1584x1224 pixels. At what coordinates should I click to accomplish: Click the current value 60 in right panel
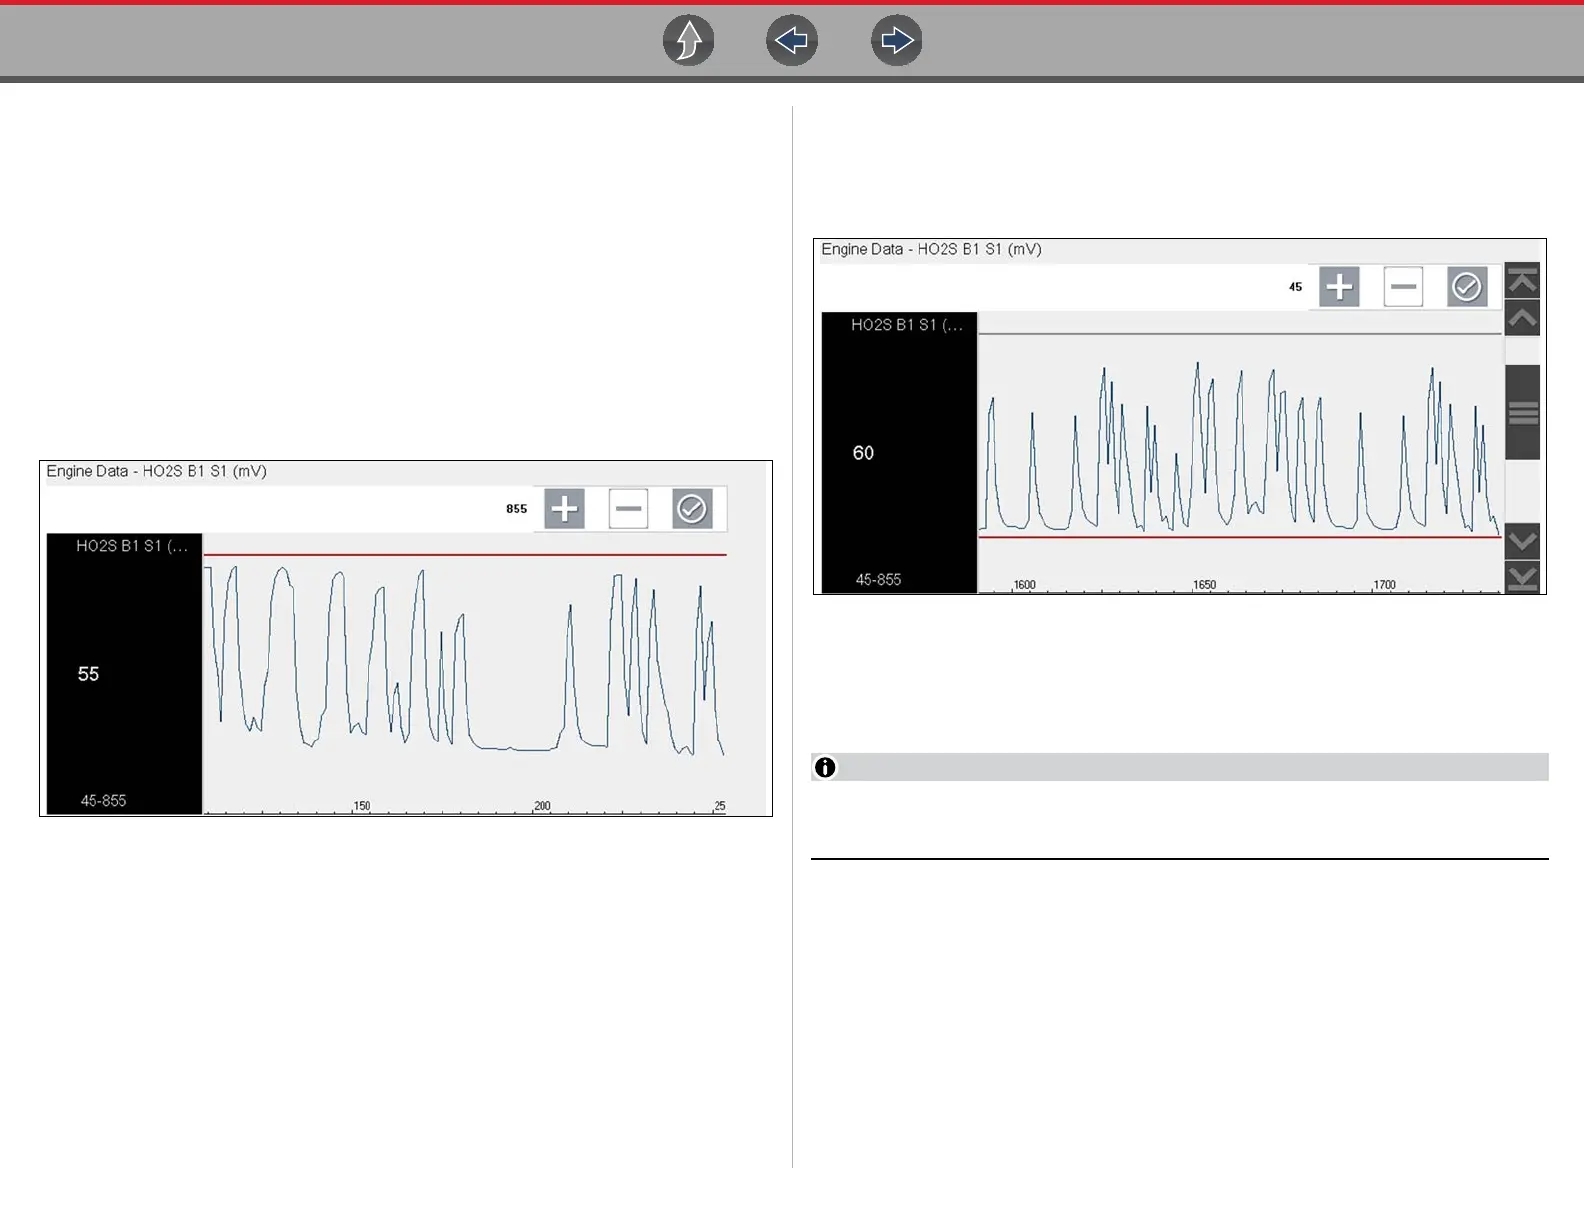(x=863, y=453)
